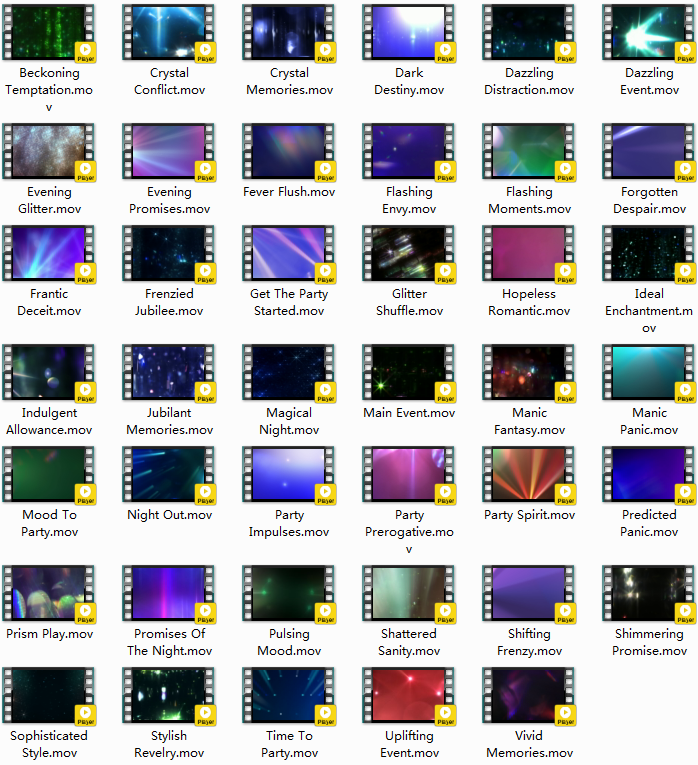698x765 pixels.
Task: Click the Manic Panic.mov thumbnail
Action: 648,372
